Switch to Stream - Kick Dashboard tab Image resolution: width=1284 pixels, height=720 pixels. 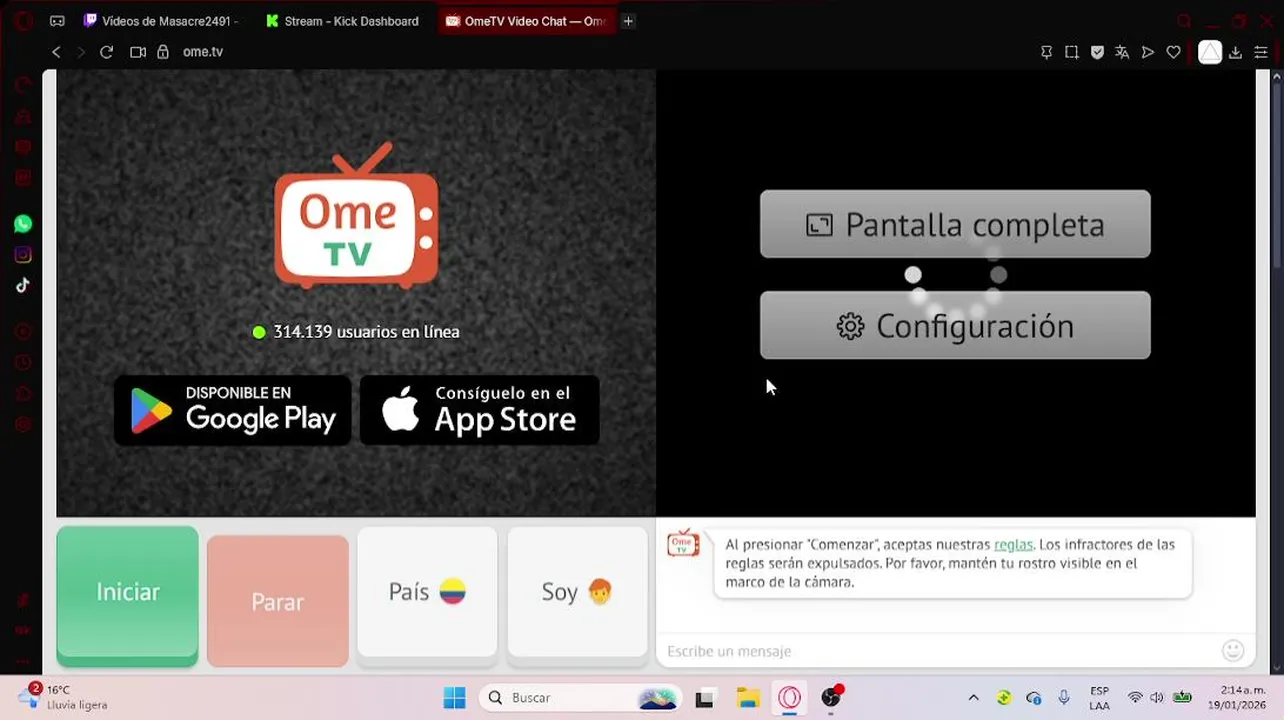point(343,21)
